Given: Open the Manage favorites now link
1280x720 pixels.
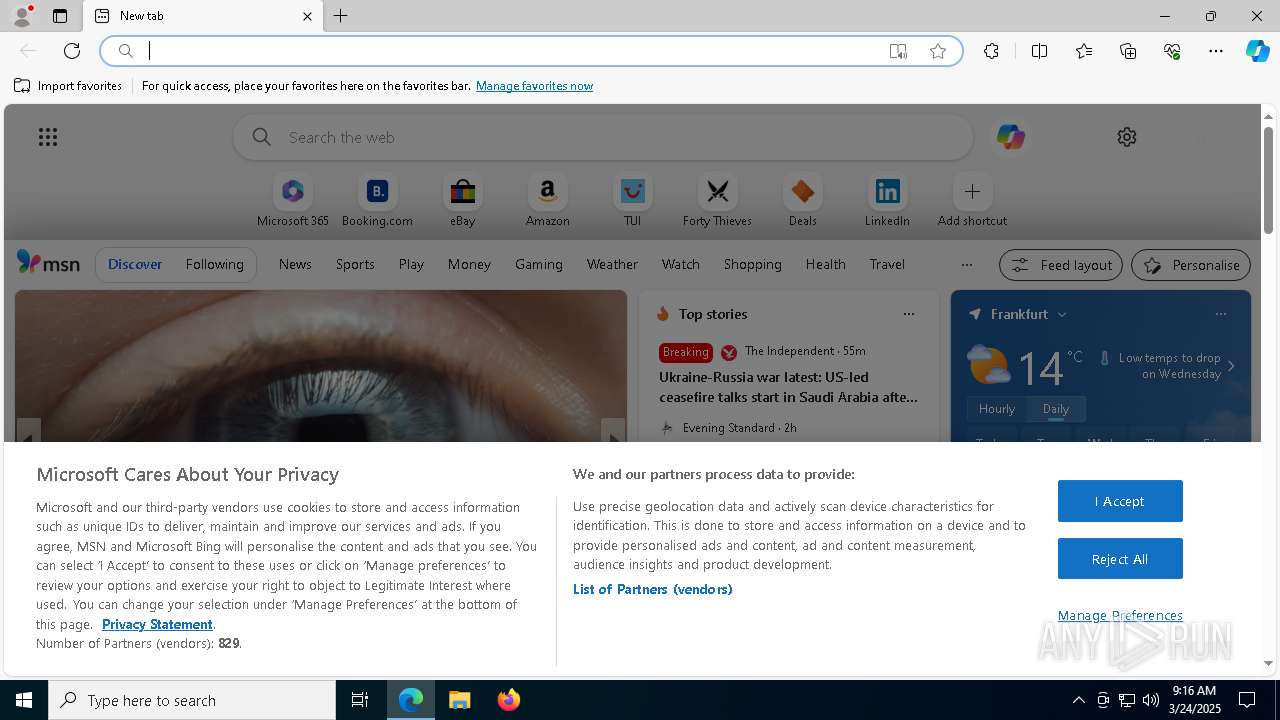Looking at the screenshot, I should (x=534, y=86).
